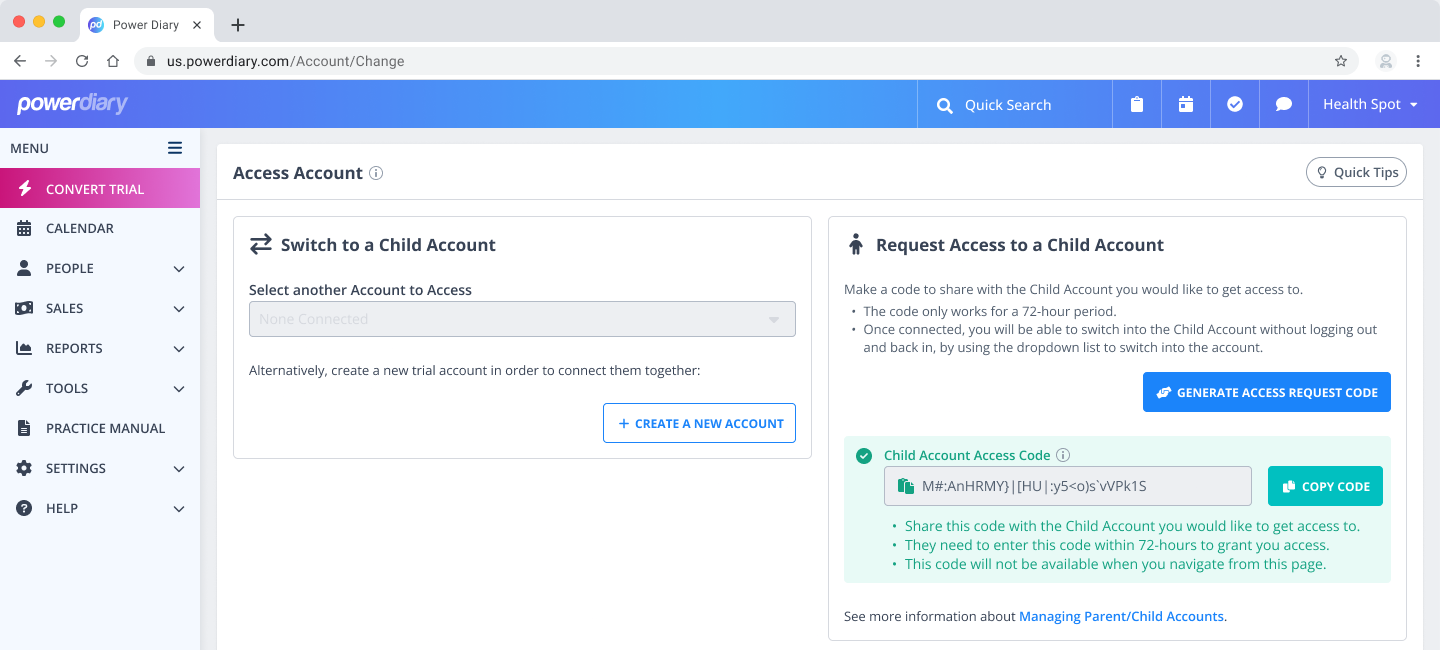Viewport: 1440px width, 650px height.
Task: Open the Select another Account dropdown
Action: click(x=522, y=319)
